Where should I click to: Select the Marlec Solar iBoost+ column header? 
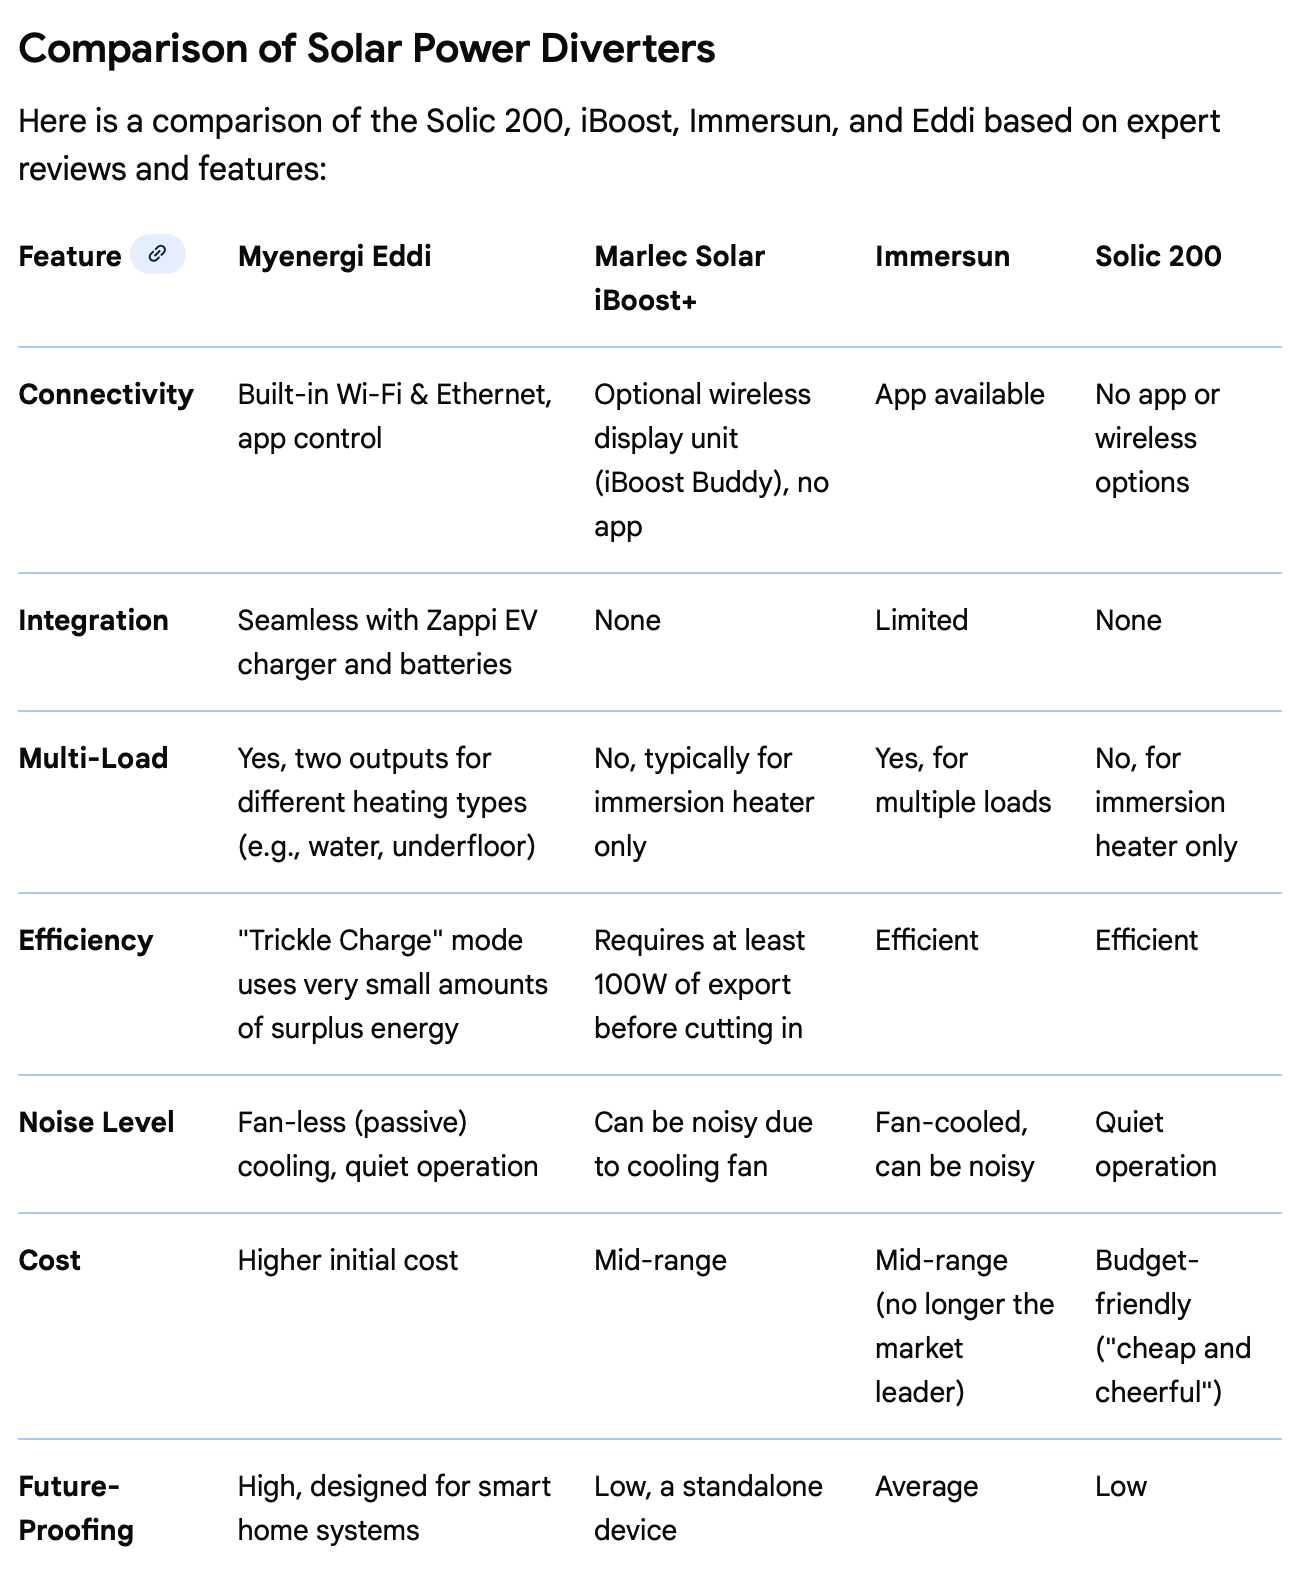(x=679, y=277)
